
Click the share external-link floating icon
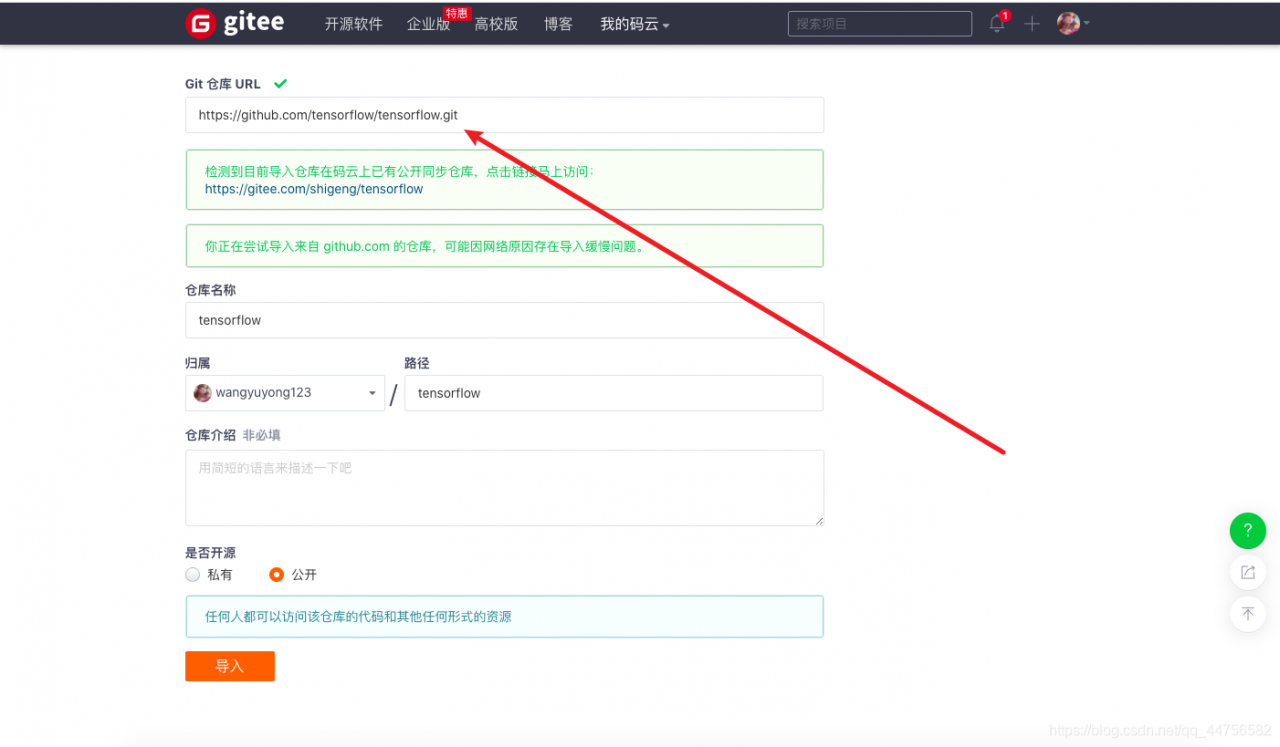(1247, 572)
